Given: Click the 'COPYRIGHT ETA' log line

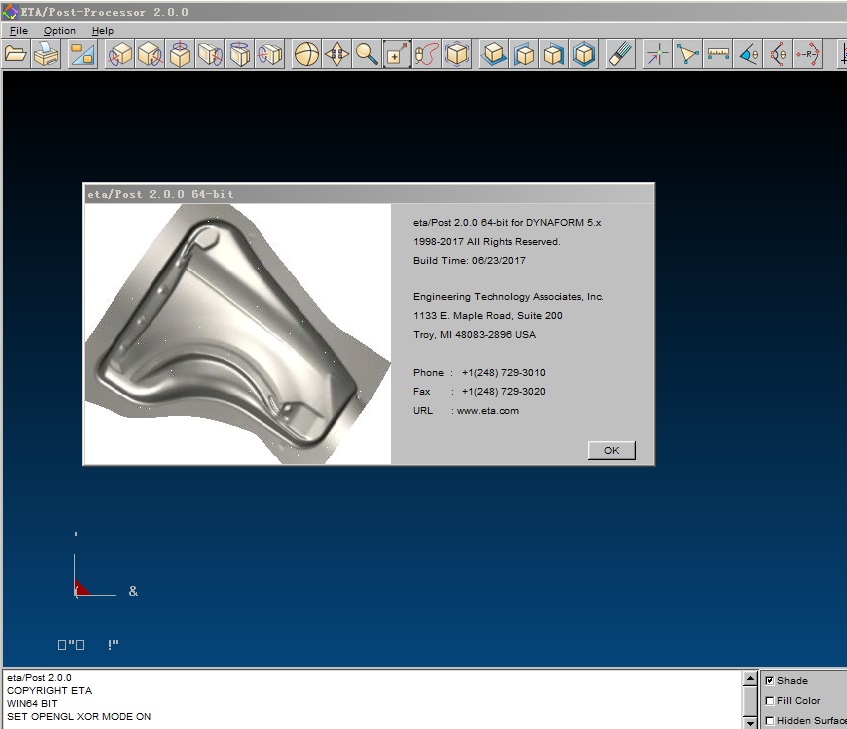Looking at the screenshot, I should pyautogui.click(x=49, y=691).
